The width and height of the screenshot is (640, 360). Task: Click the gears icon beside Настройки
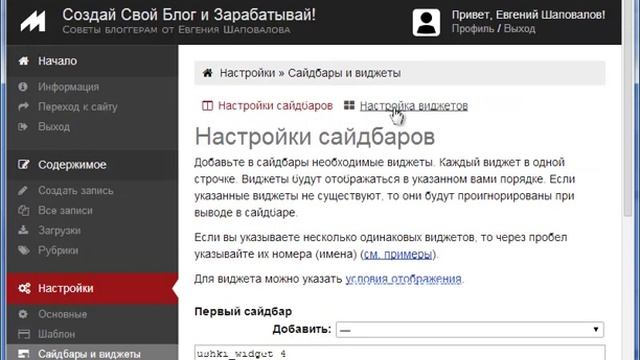click(24, 288)
